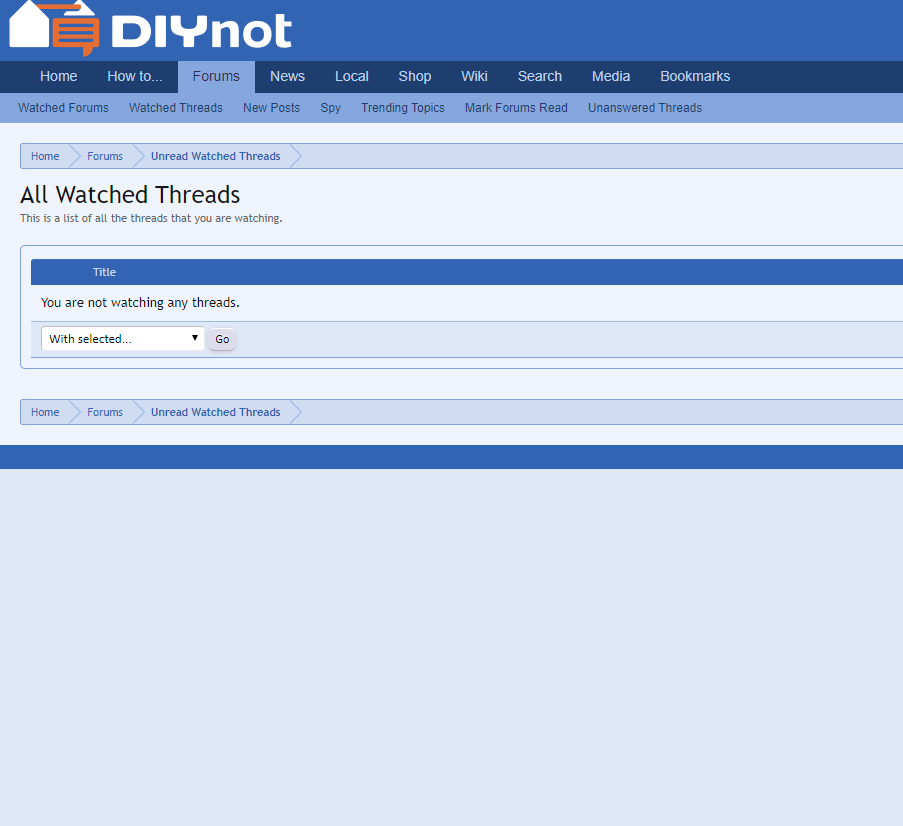This screenshot has width=903, height=826.
Task: Click Mark Forums Read
Action: click(x=516, y=108)
